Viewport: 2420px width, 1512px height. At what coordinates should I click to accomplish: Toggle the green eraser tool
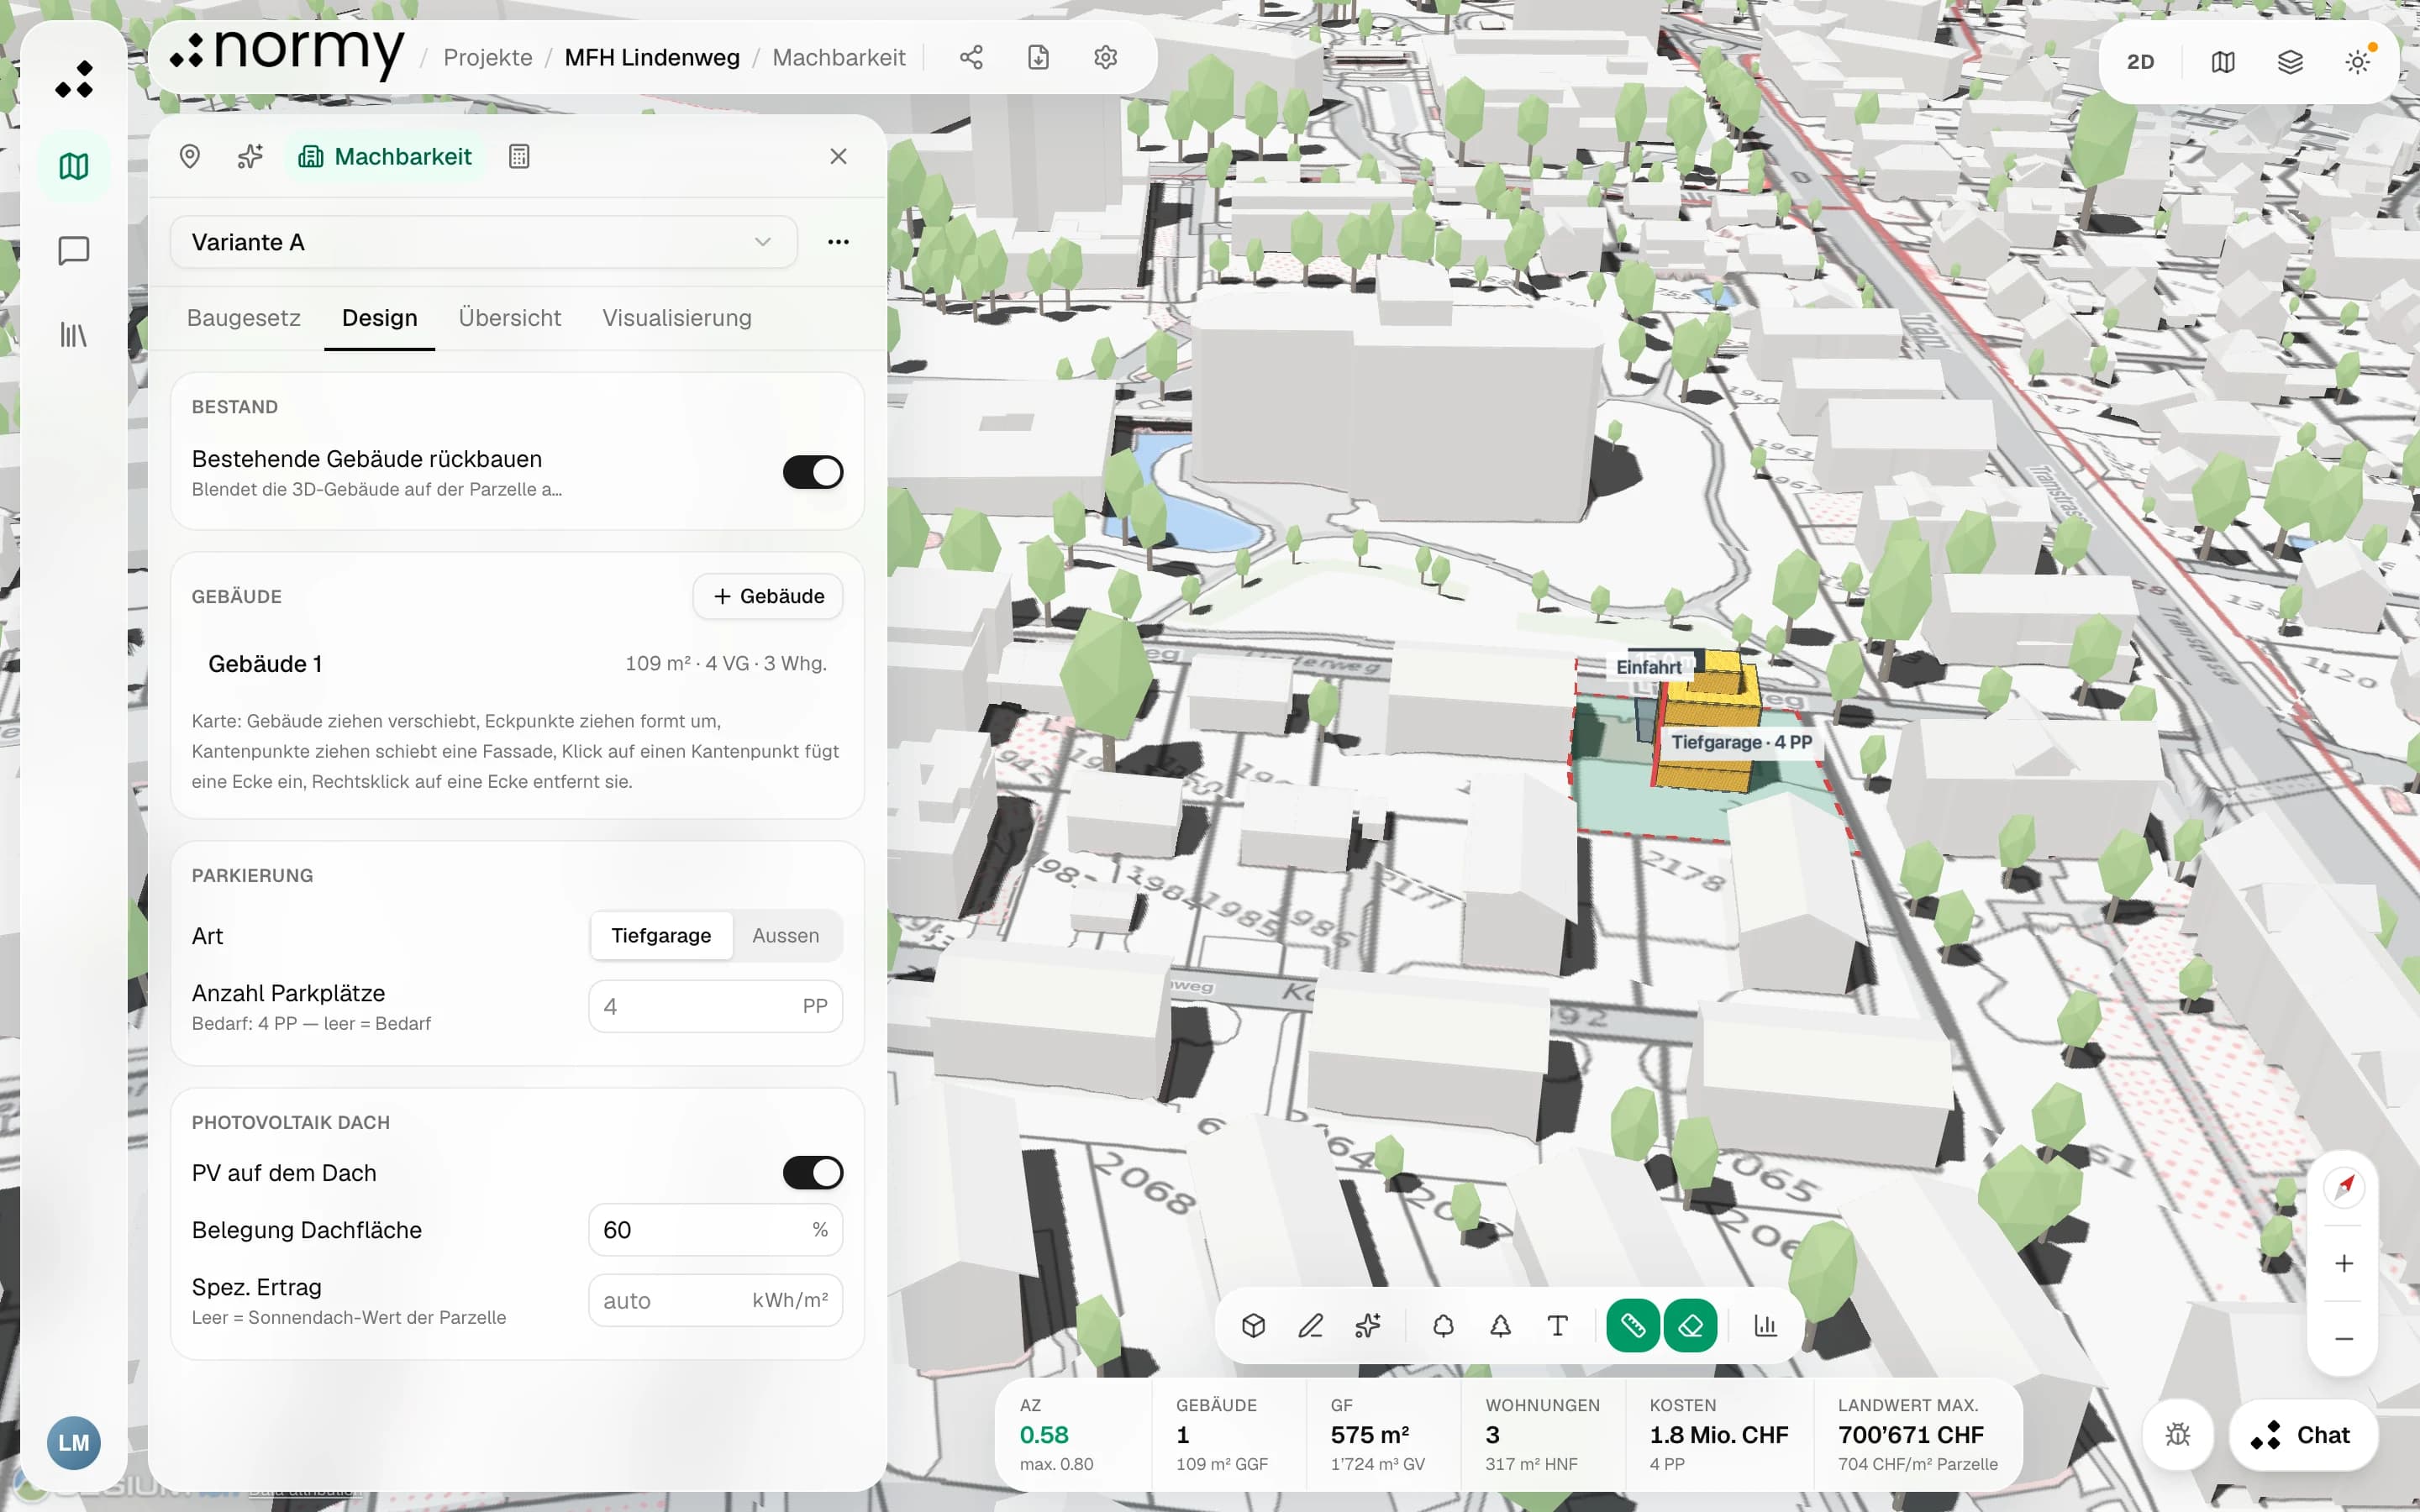click(1691, 1325)
